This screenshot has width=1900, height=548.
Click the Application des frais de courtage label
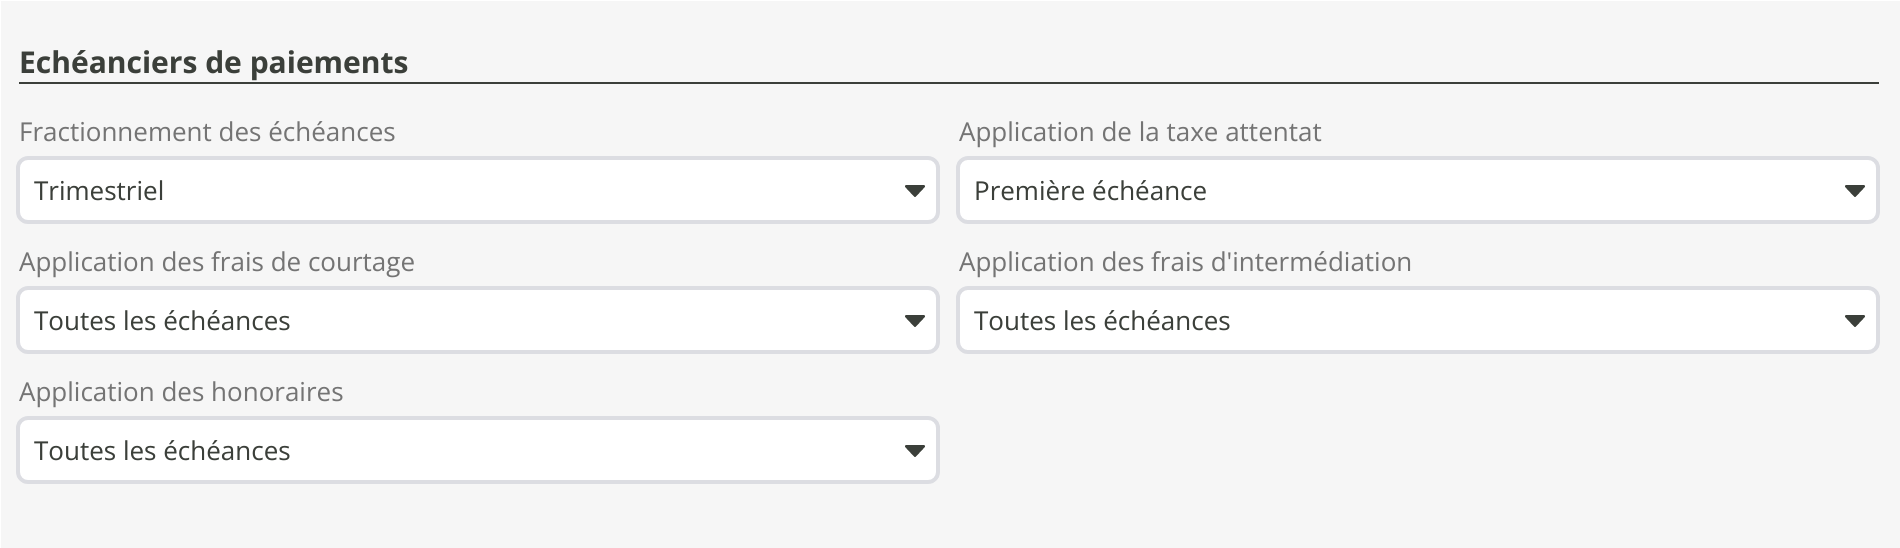[217, 262]
